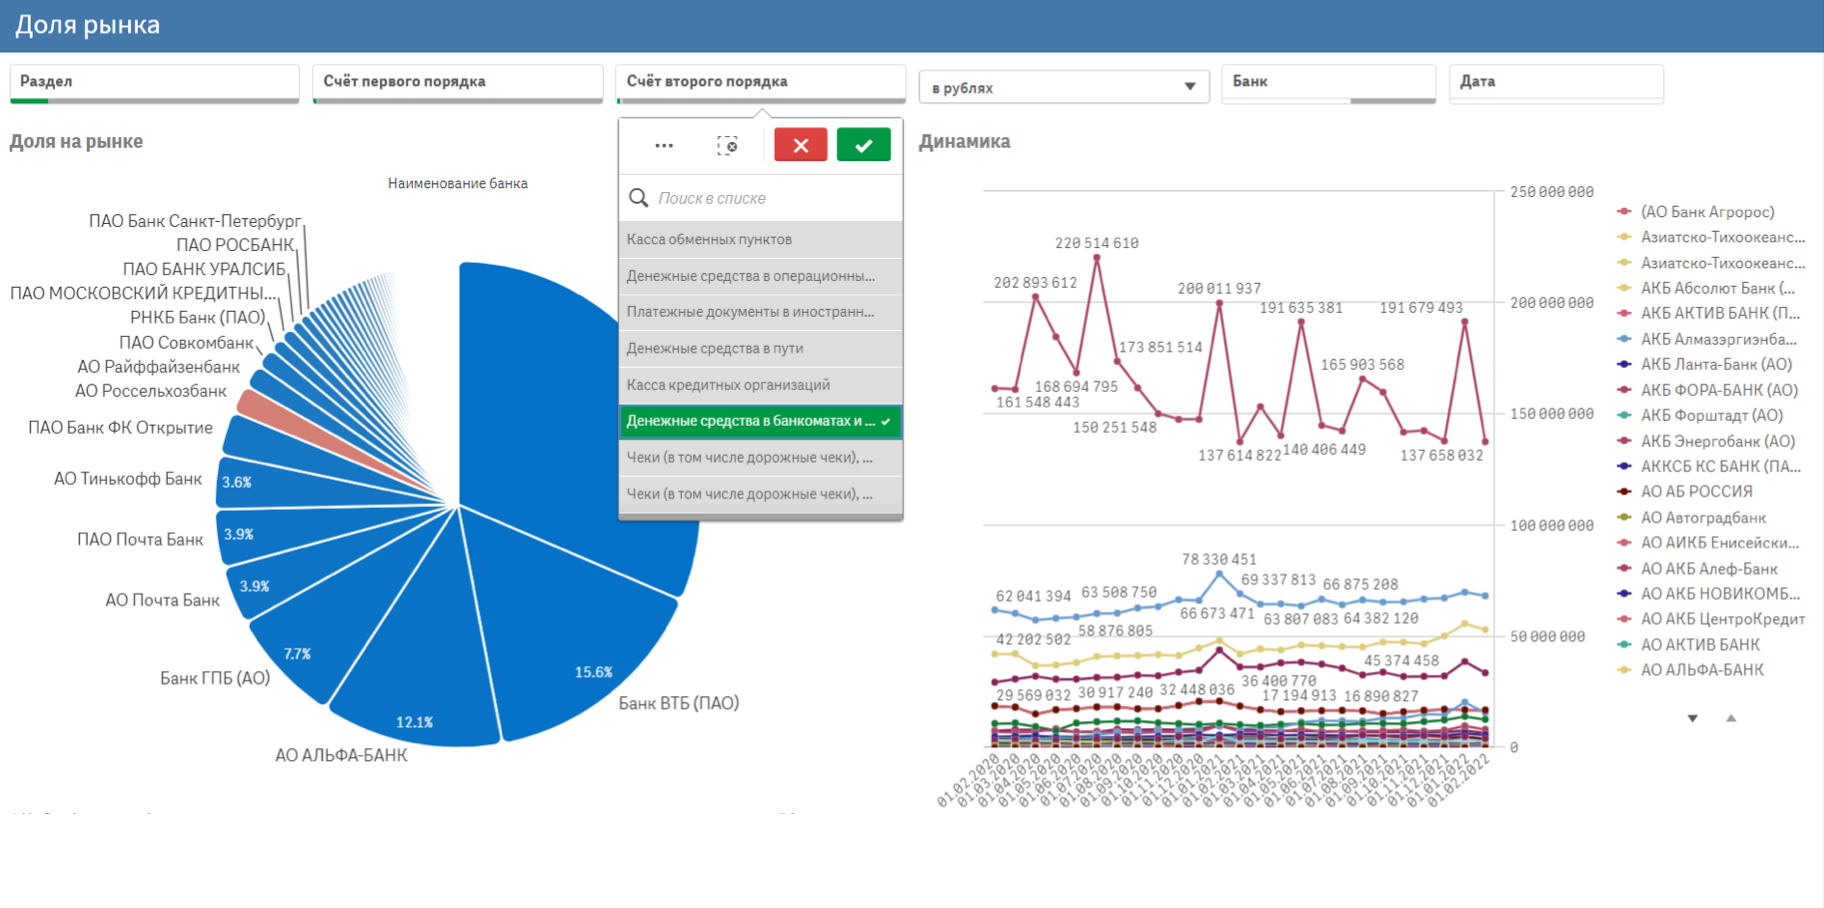Viewport: 1824px width, 908px height.
Task: Click 'ПАО Совкомбанк' pie label
Action: [186, 343]
